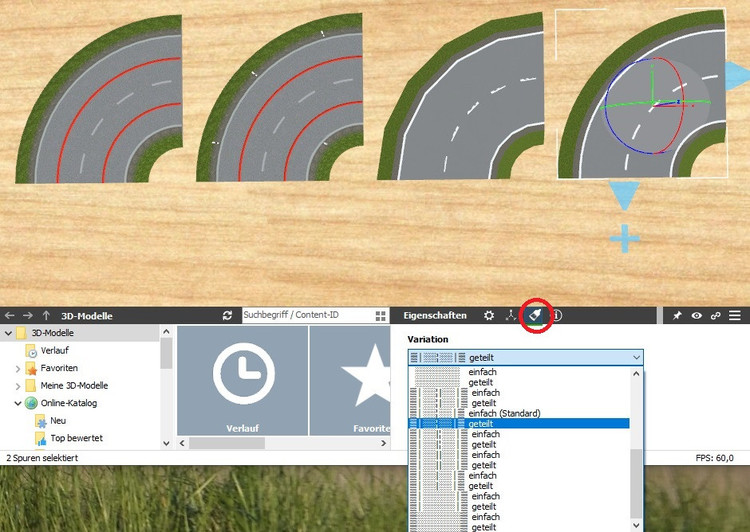
Task: Click the blue right arrow beside selected road
Action: 737,76
